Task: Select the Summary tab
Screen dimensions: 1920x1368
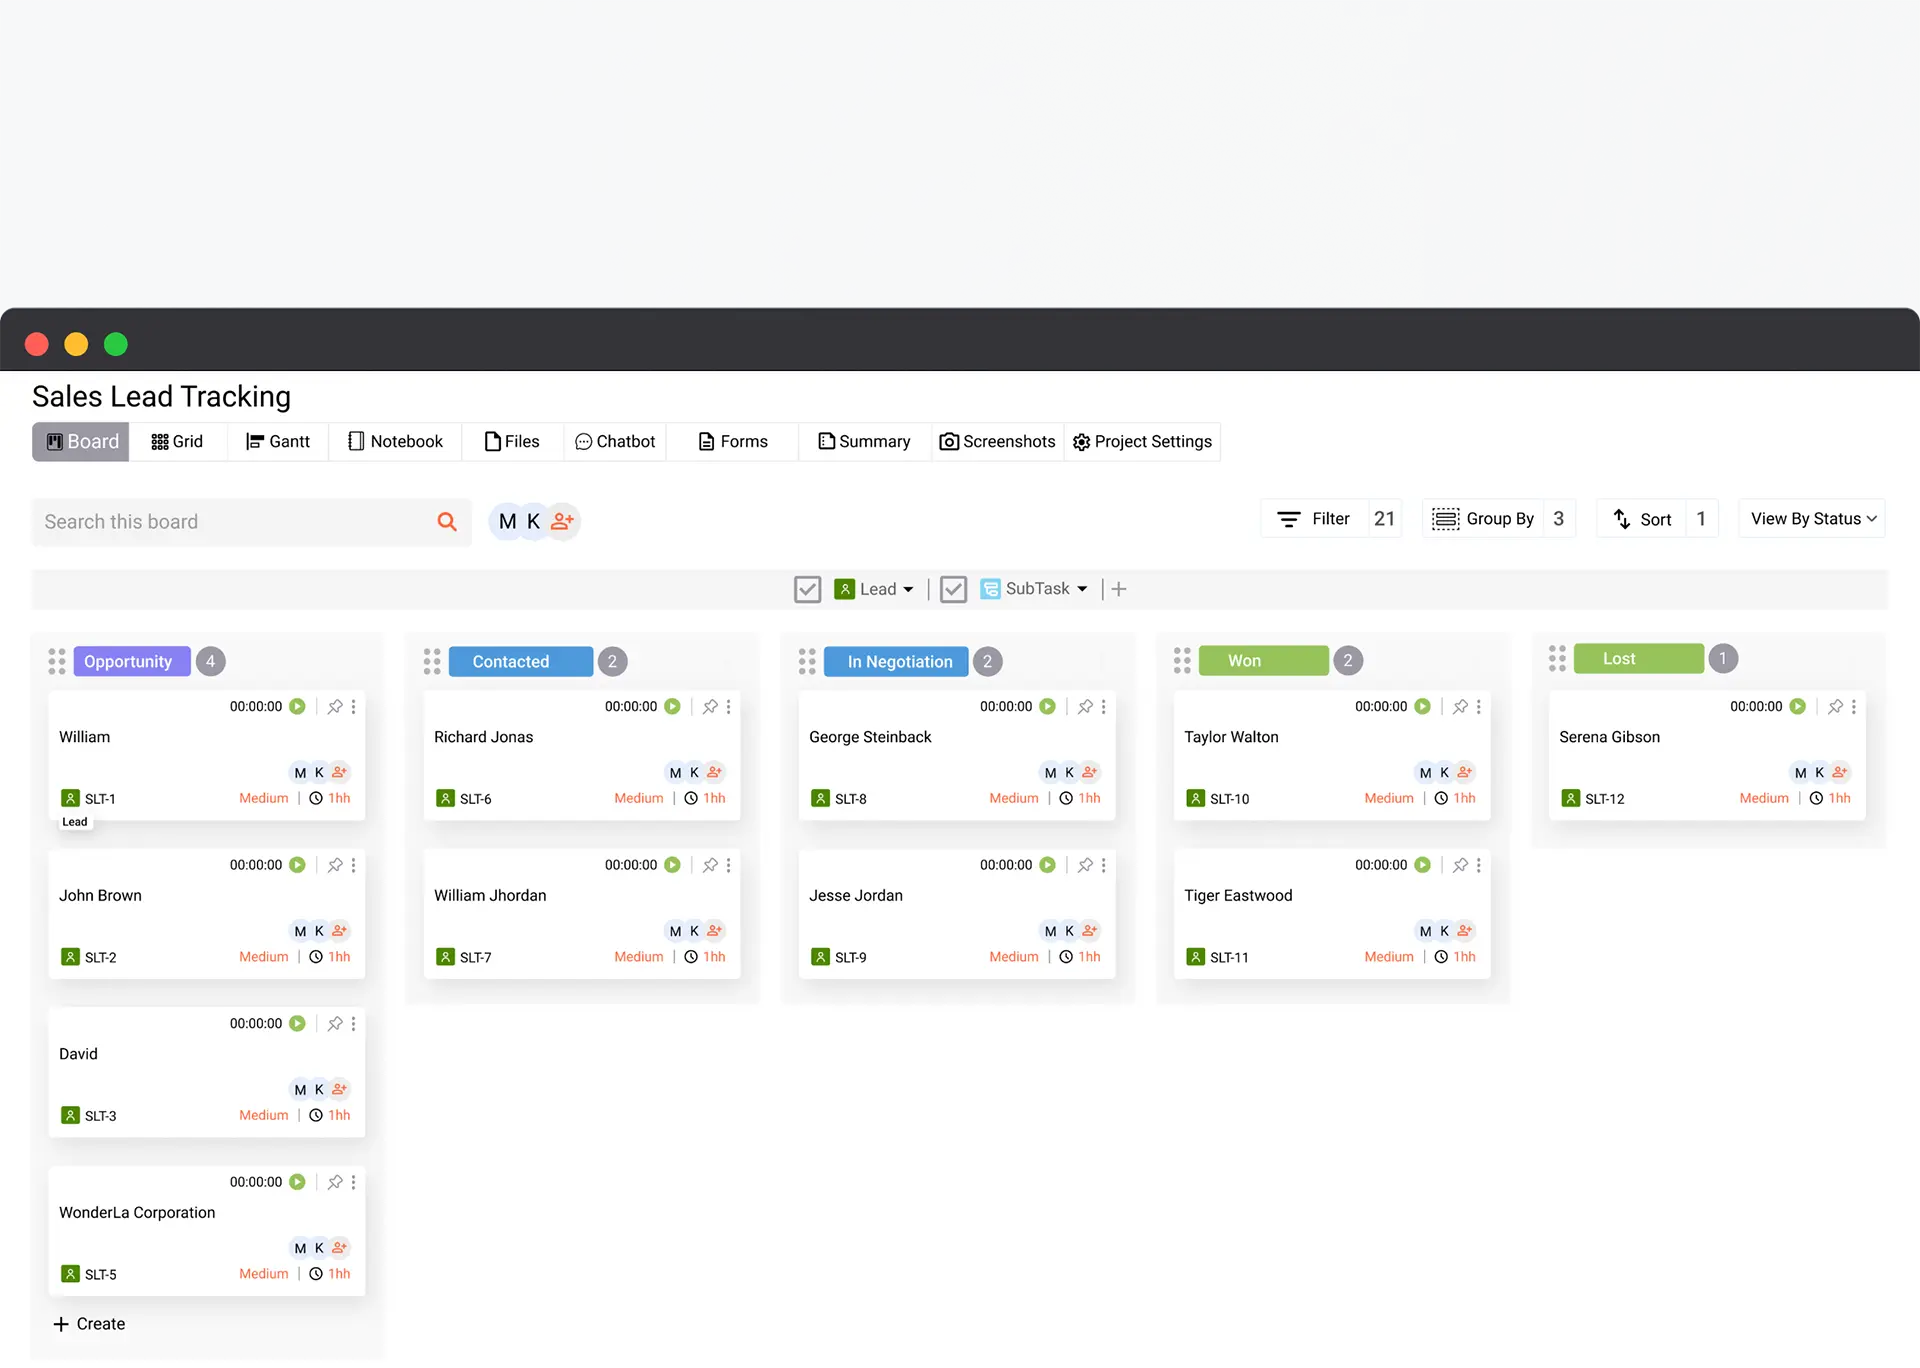Action: coord(865,441)
